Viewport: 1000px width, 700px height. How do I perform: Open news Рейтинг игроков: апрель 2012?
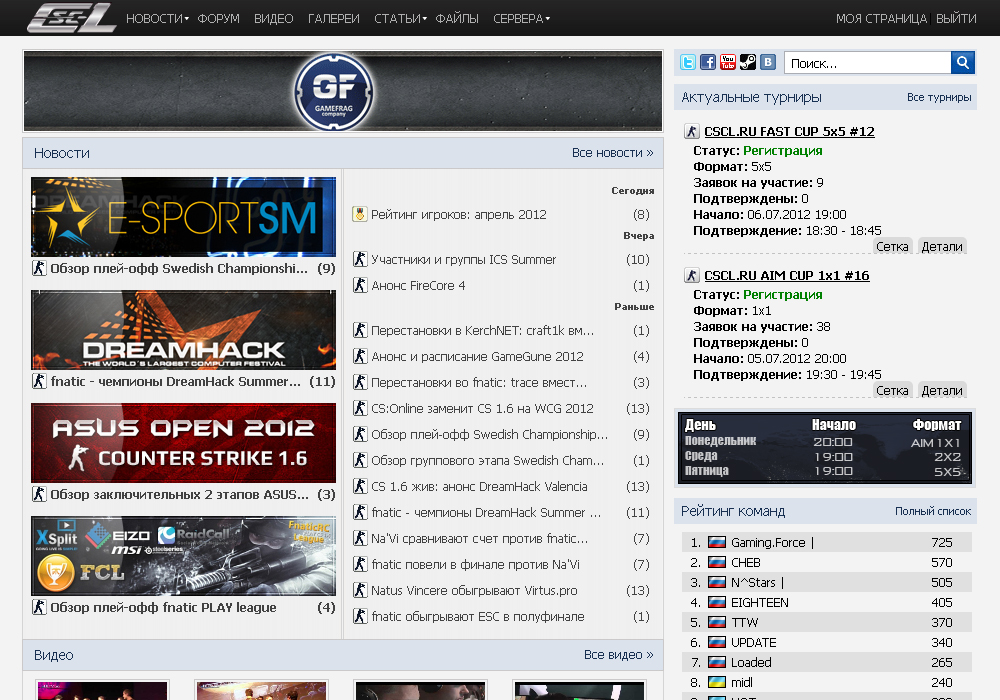pos(459,215)
